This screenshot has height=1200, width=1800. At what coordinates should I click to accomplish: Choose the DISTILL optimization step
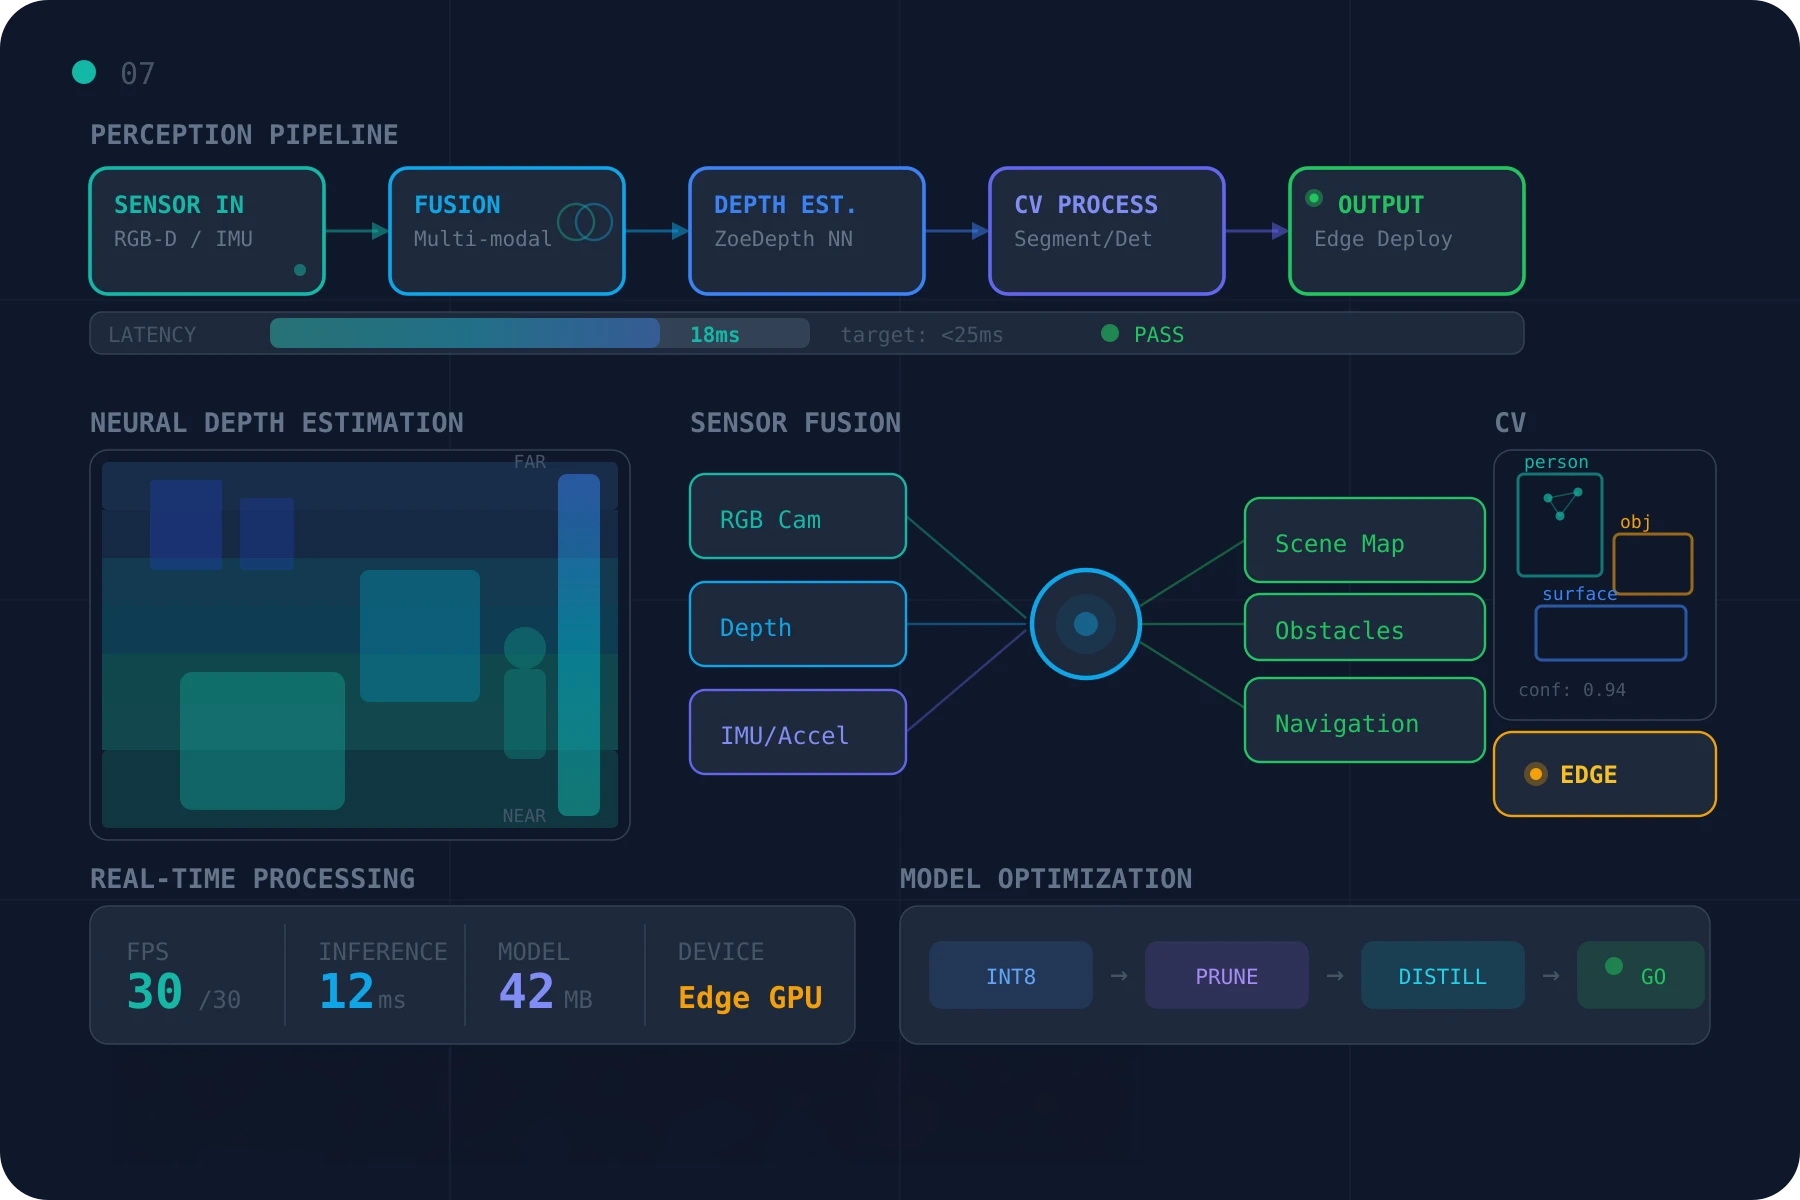(x=1442, y=975)
